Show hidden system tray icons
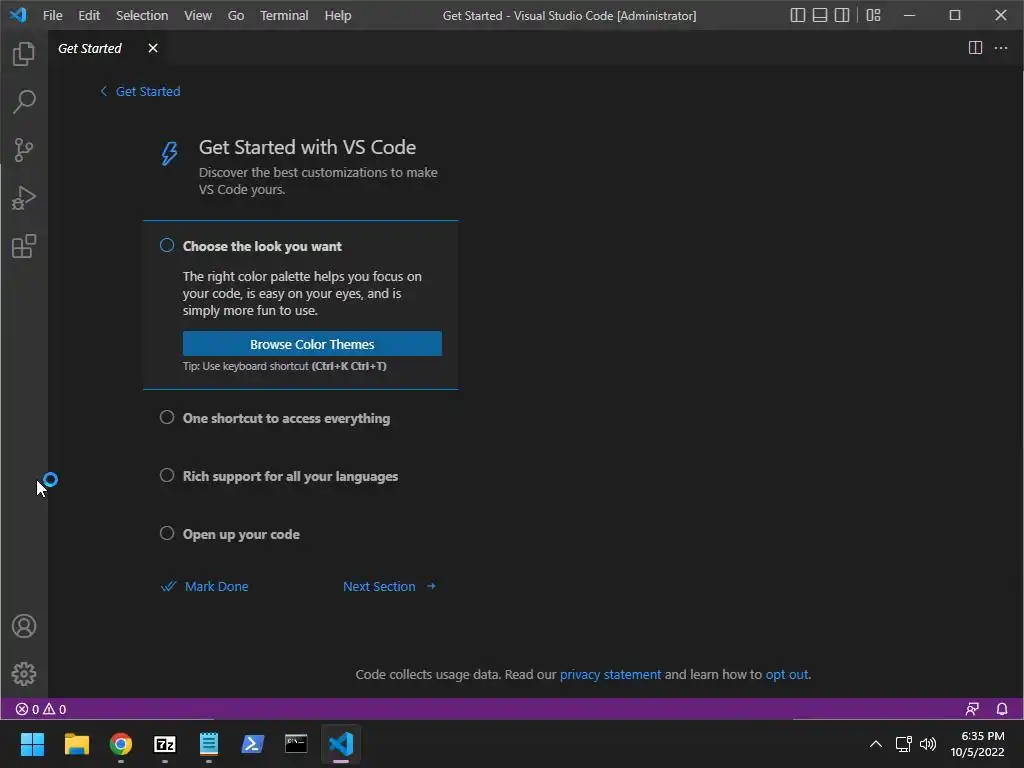This screenshot has width=1024, height=768. (x=876, y=744)
